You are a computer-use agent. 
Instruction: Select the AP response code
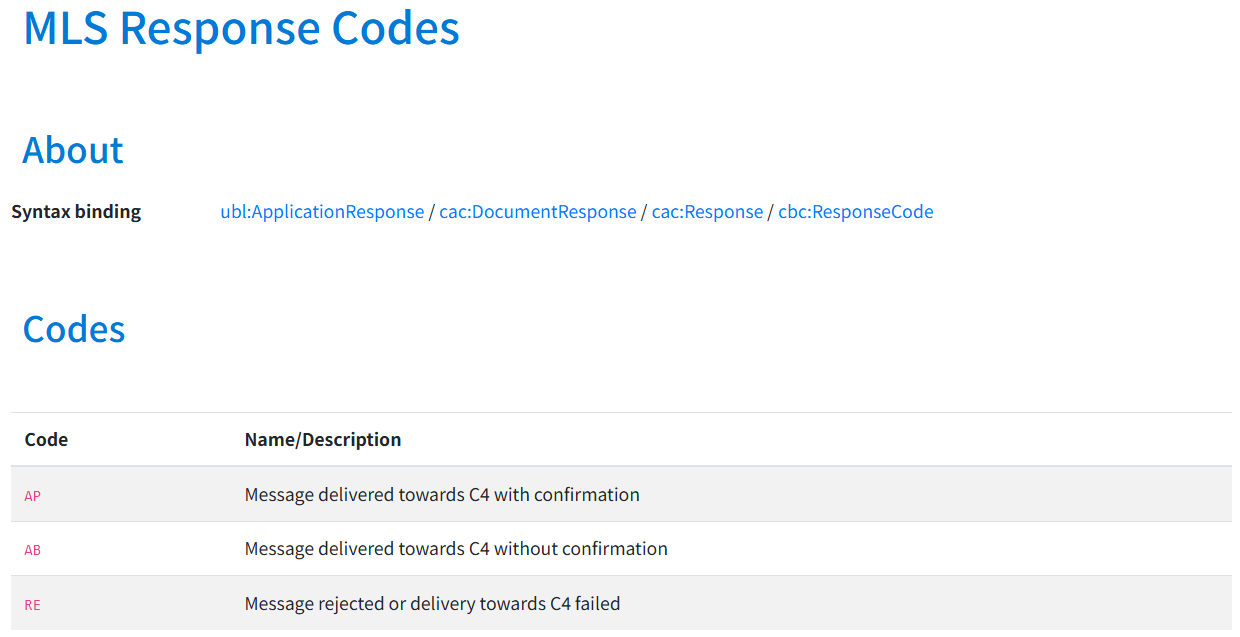click(33, 496)
